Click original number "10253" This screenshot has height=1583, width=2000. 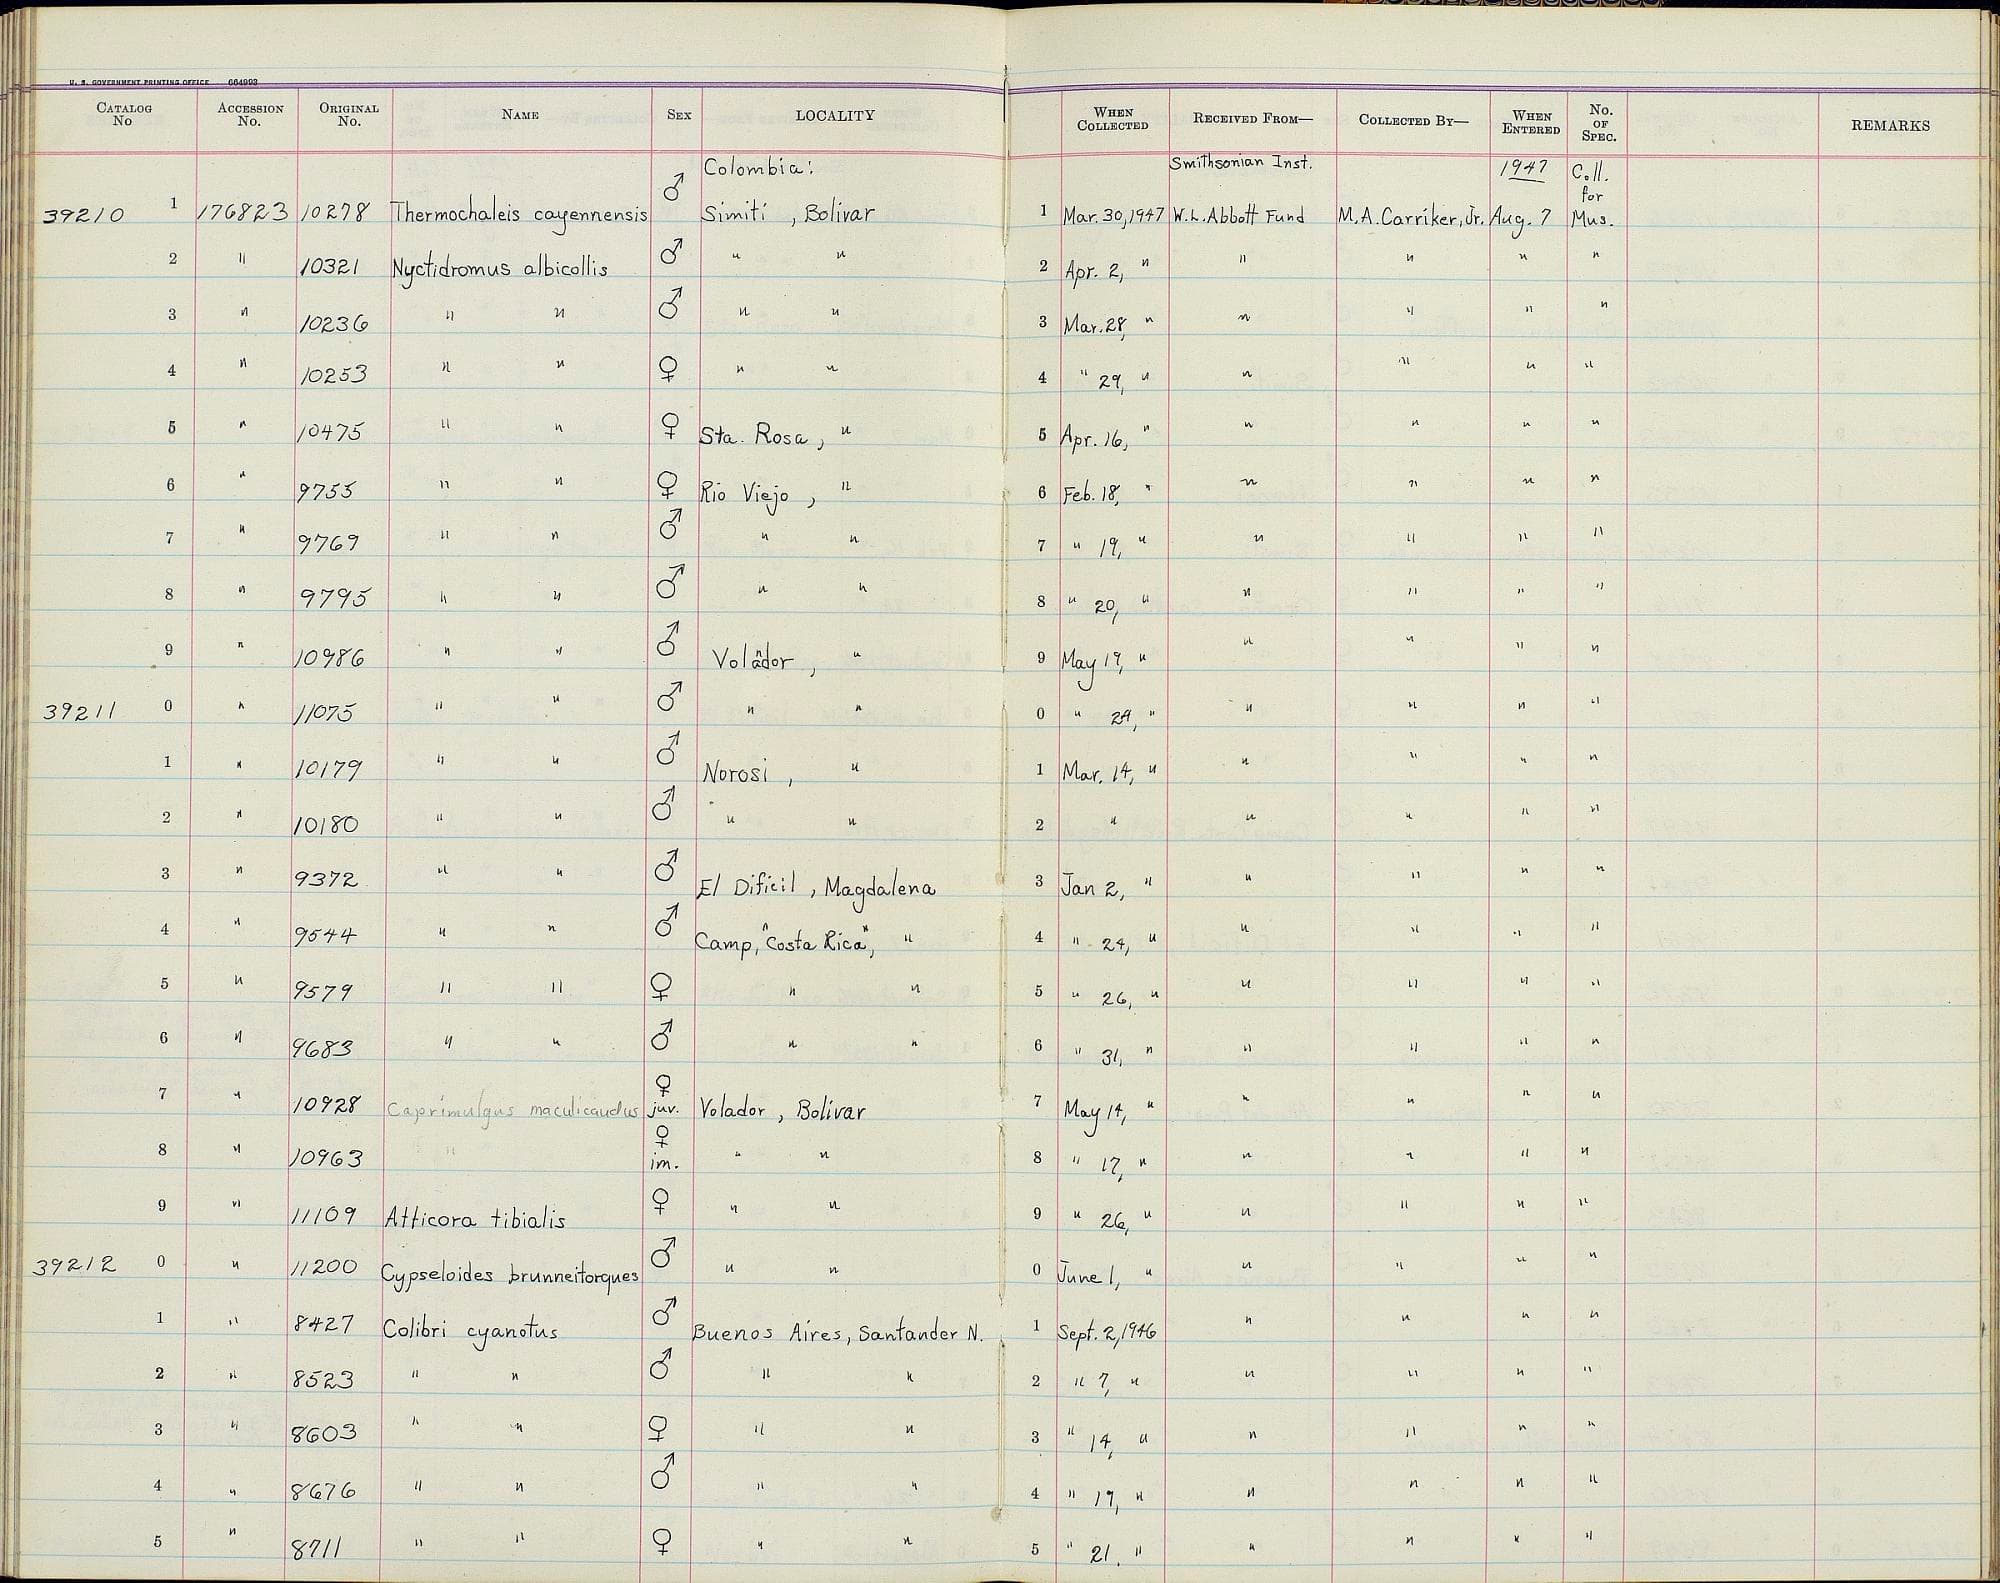click(335, 375)
